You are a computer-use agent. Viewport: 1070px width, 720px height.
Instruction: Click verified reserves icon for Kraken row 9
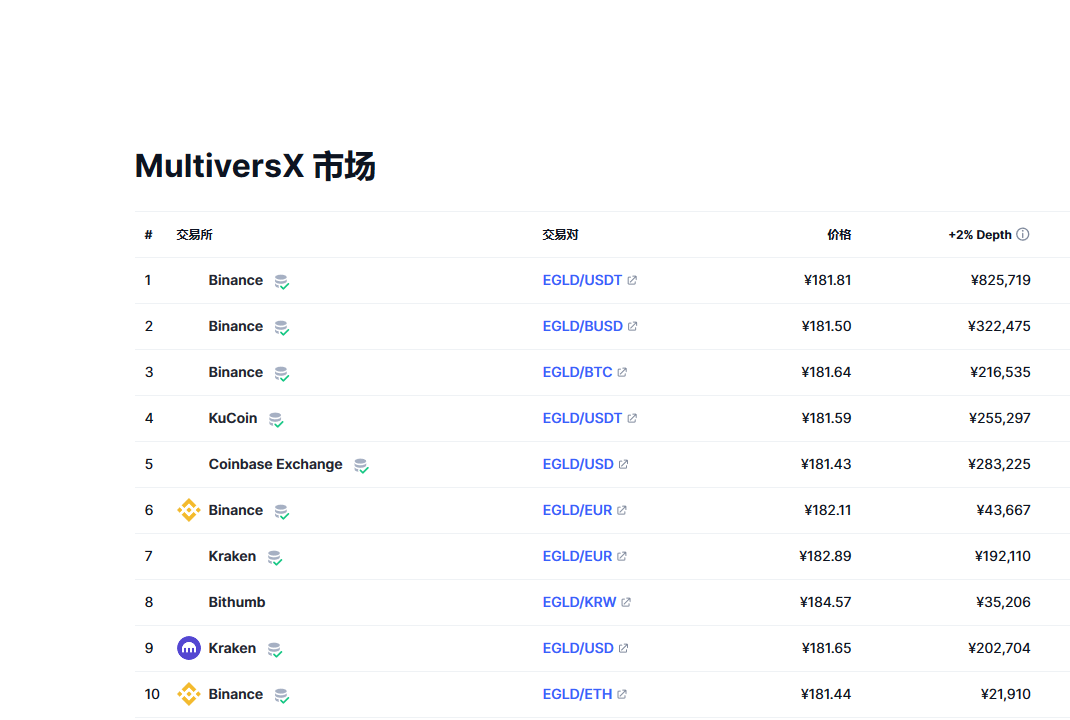(x=275, y=650)
